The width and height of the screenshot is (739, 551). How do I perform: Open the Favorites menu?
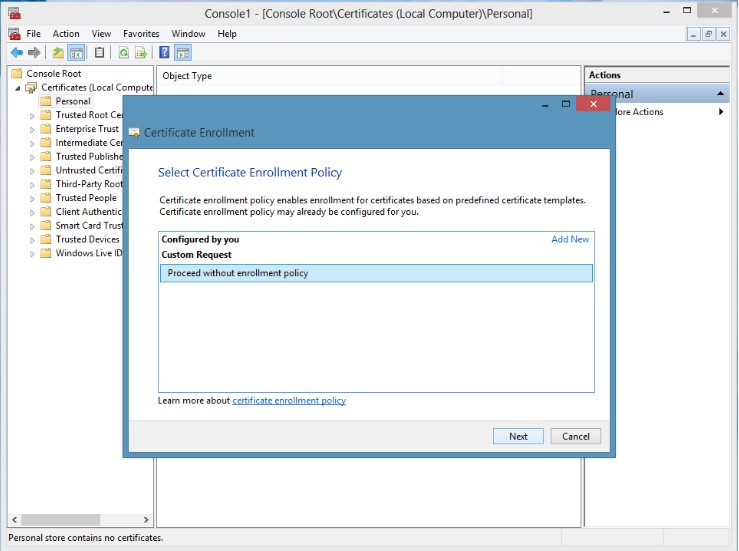click(x=141, y=34)
